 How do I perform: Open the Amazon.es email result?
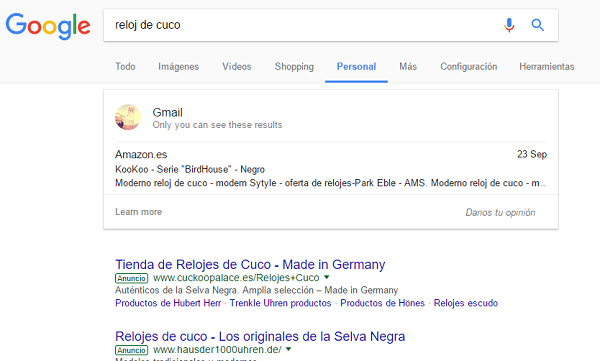coord(141,154)
